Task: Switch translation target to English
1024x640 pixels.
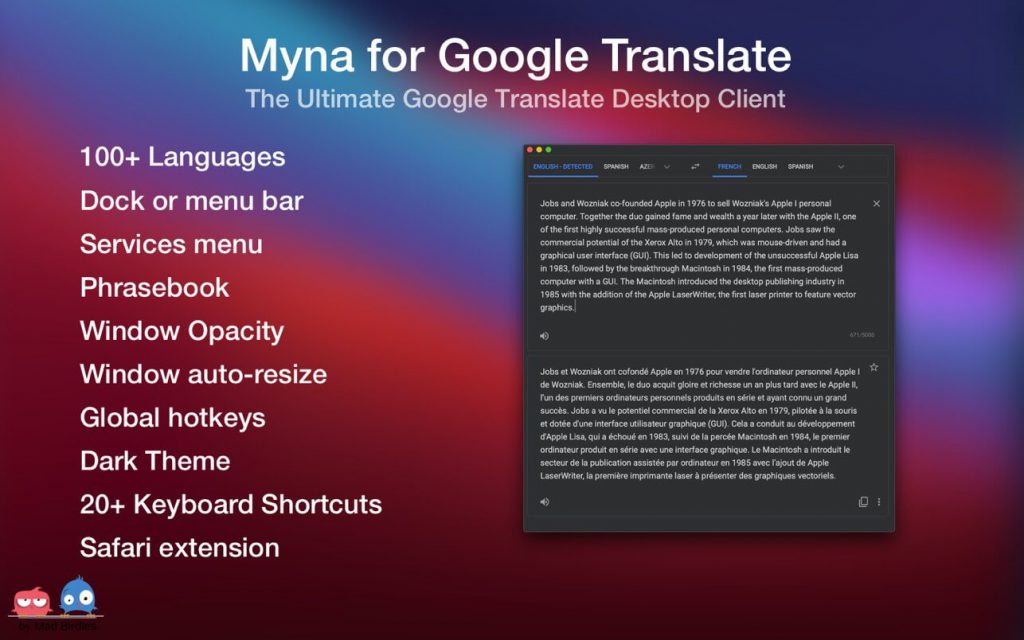Action: tap(764, 166)
